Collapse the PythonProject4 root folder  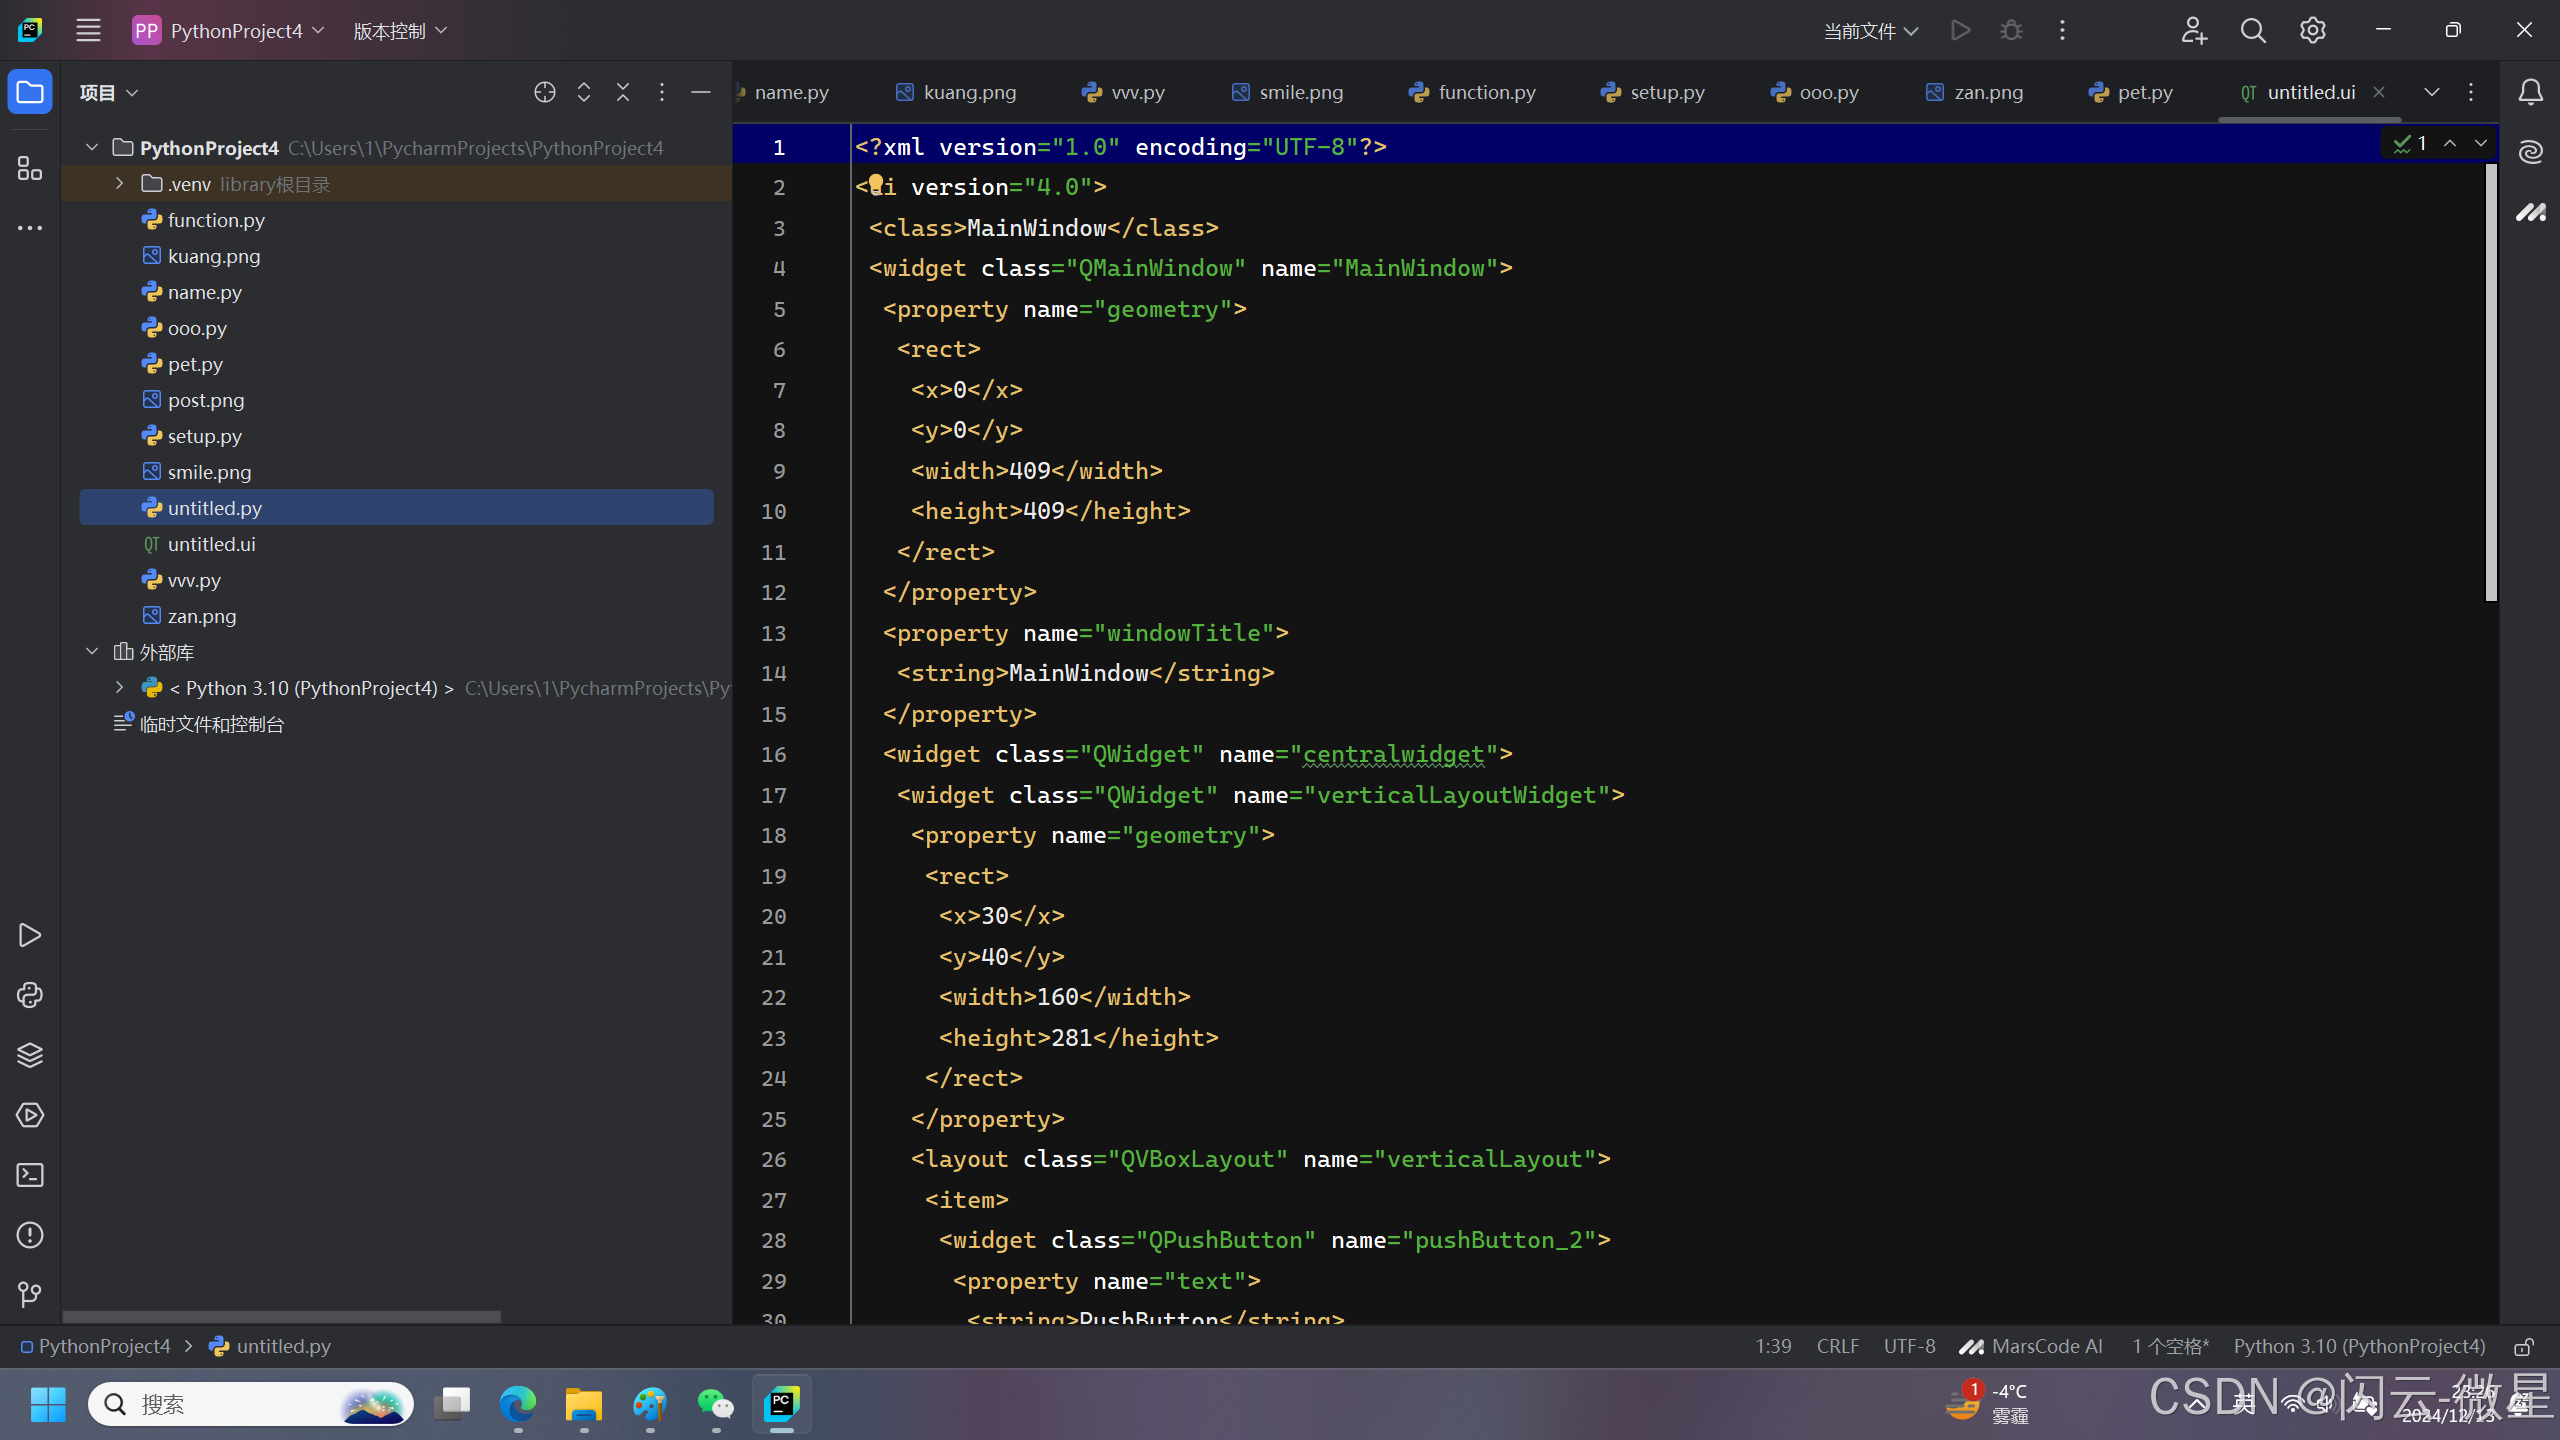click(x=92, y=148)
